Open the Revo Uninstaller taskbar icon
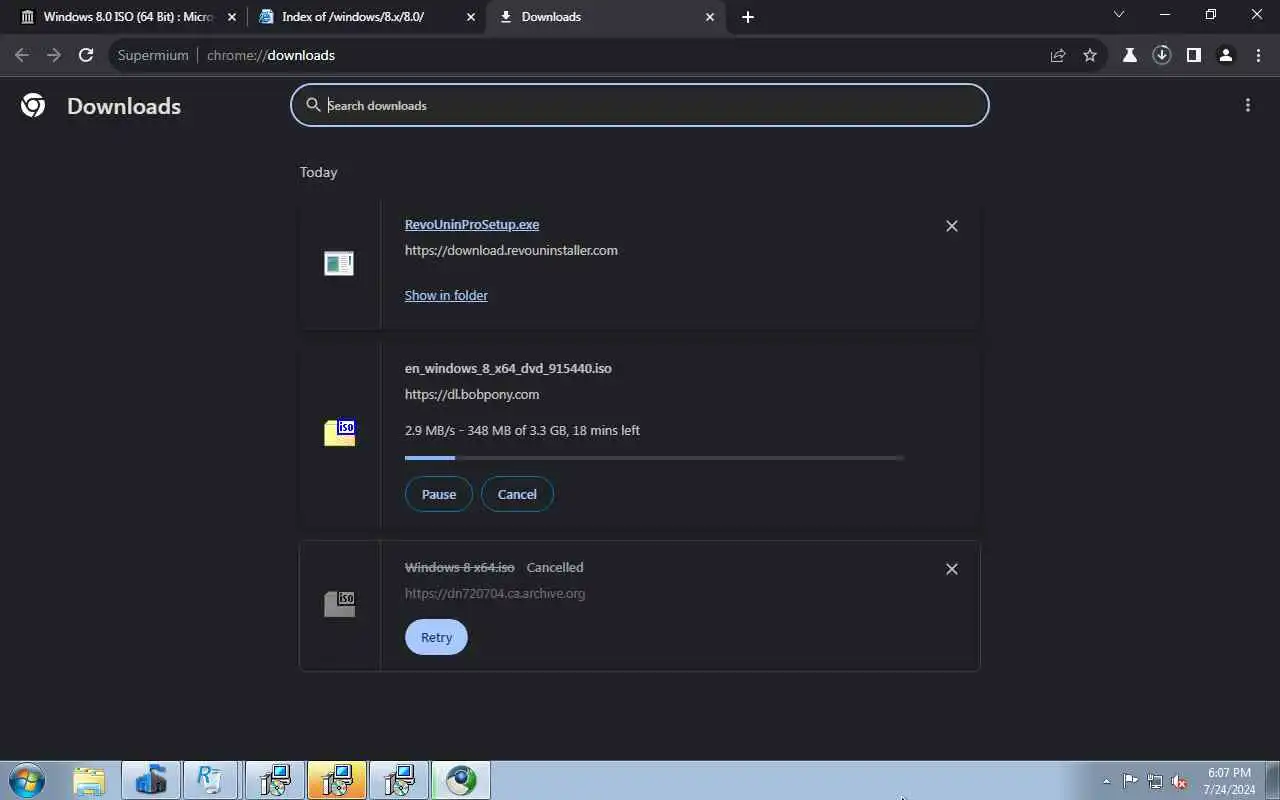1280x800 pixels. 210,780
